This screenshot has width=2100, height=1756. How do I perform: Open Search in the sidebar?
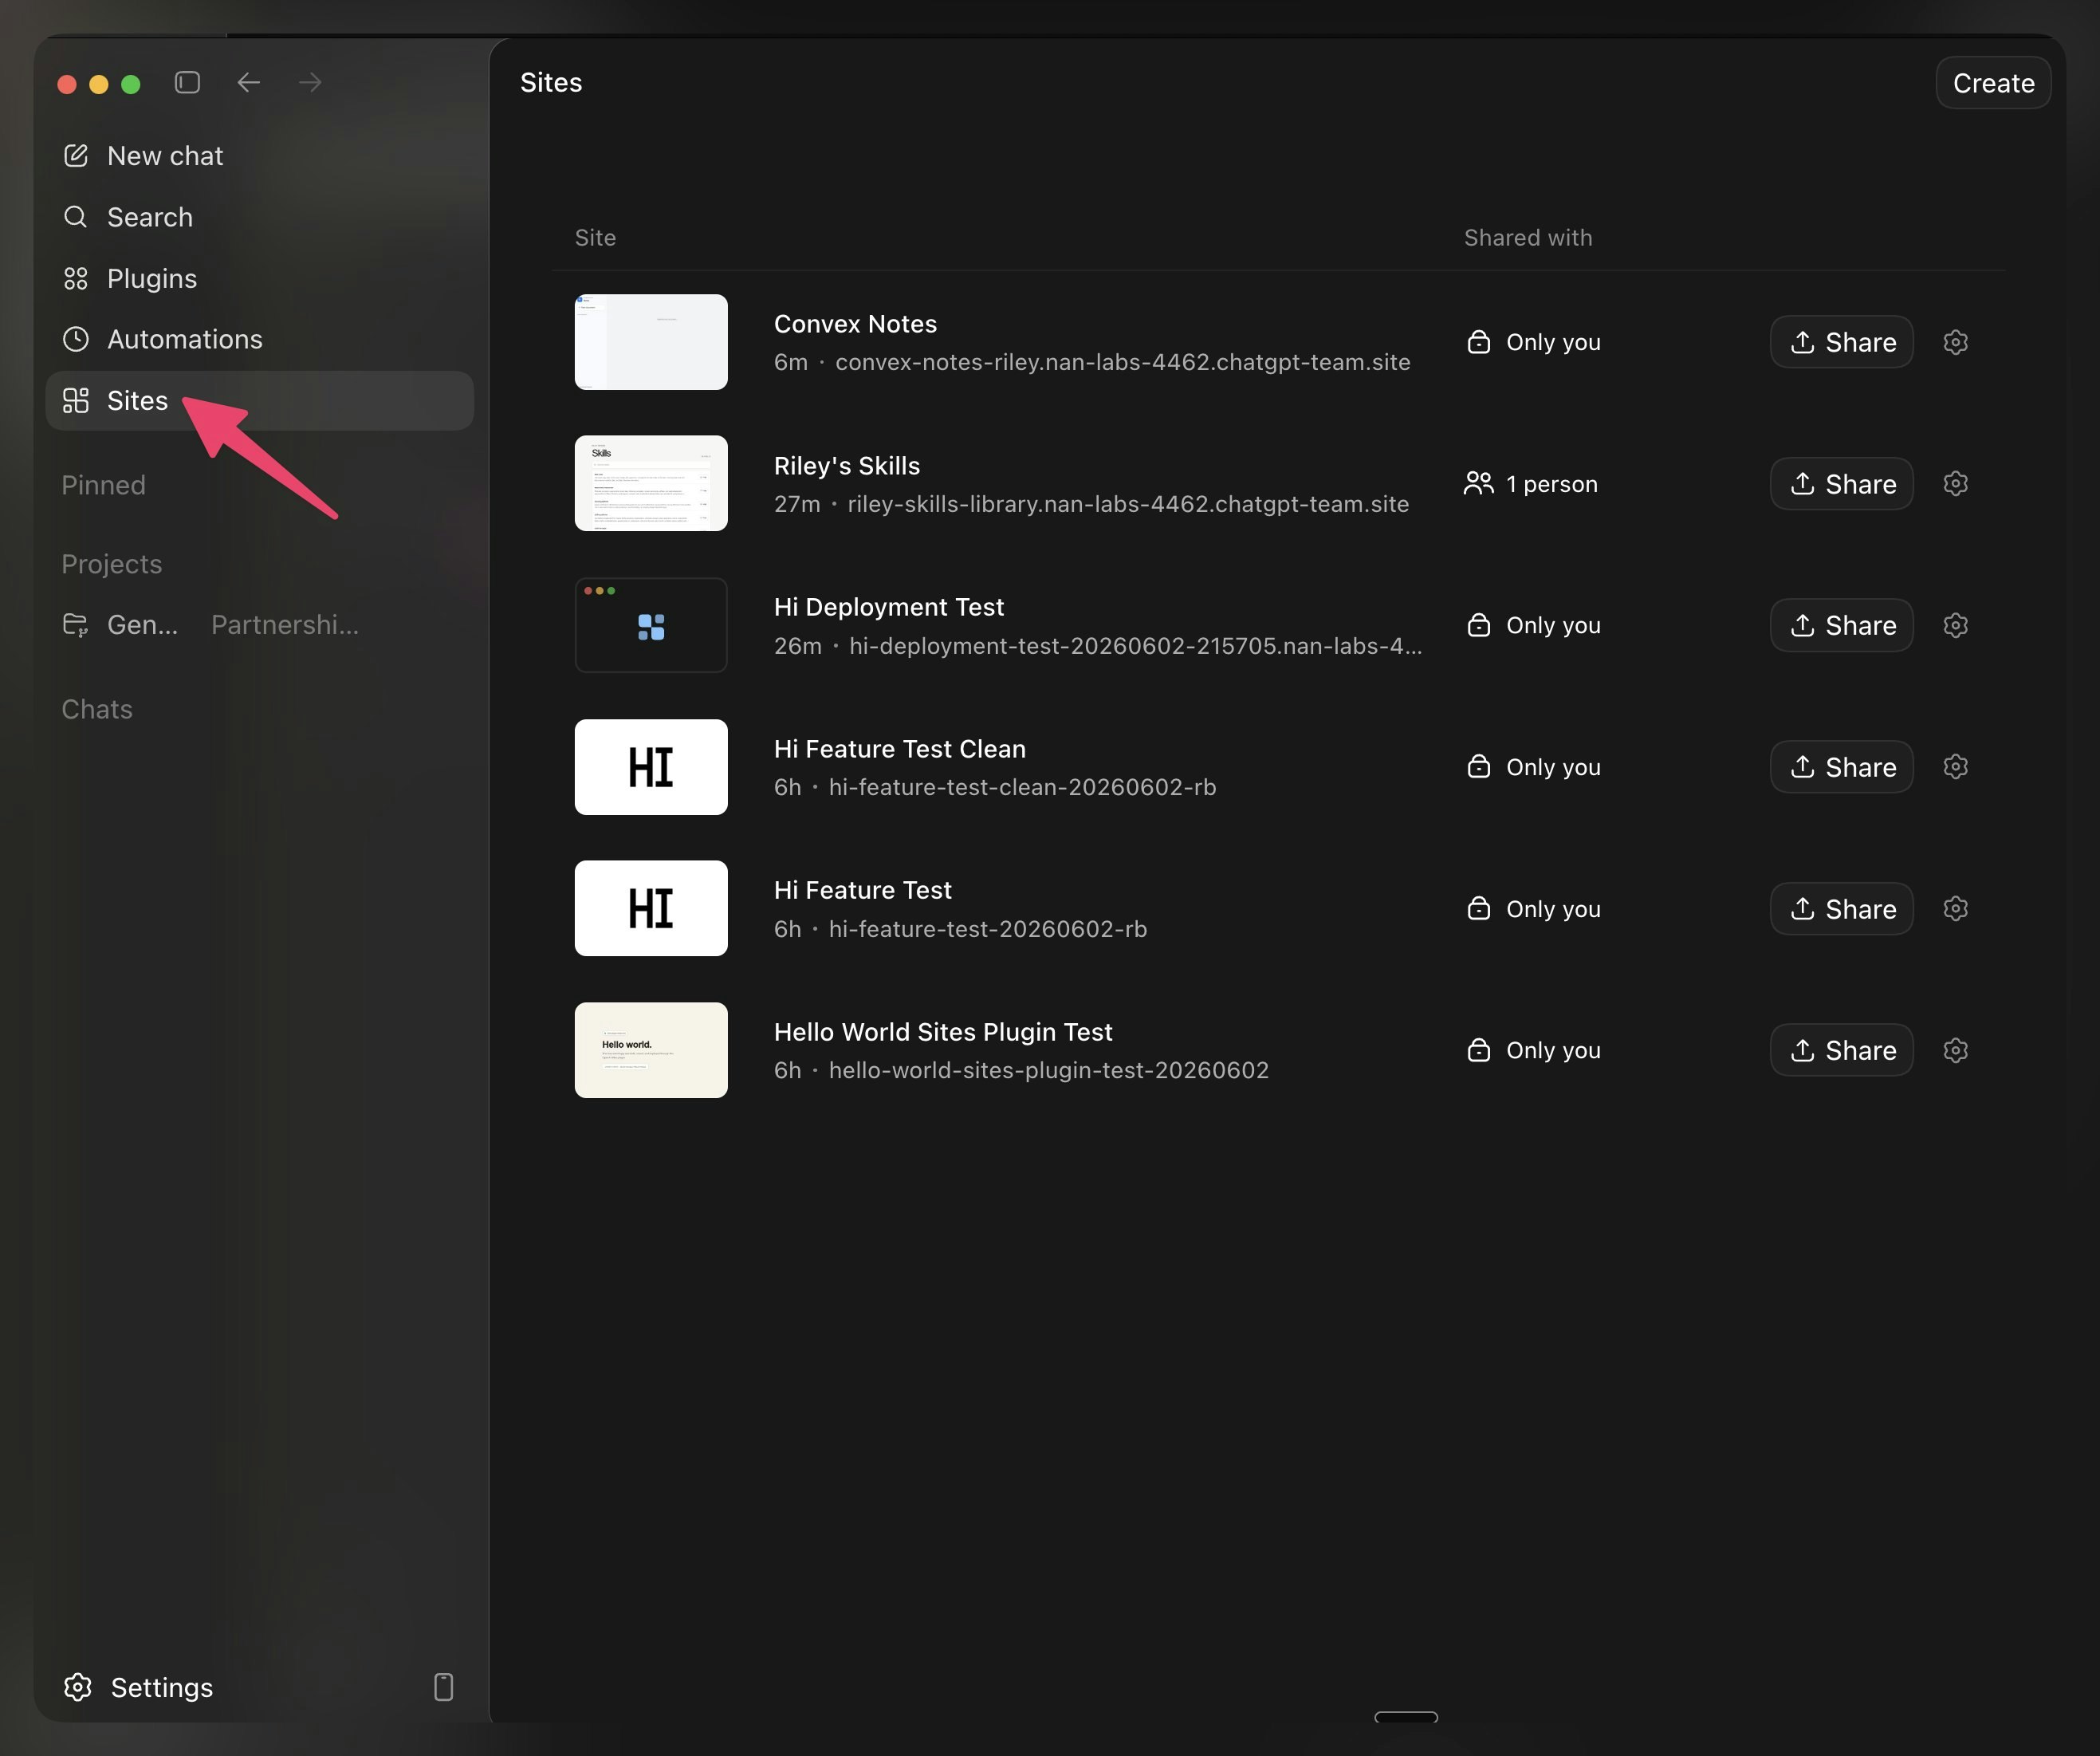tap(260, 217)
